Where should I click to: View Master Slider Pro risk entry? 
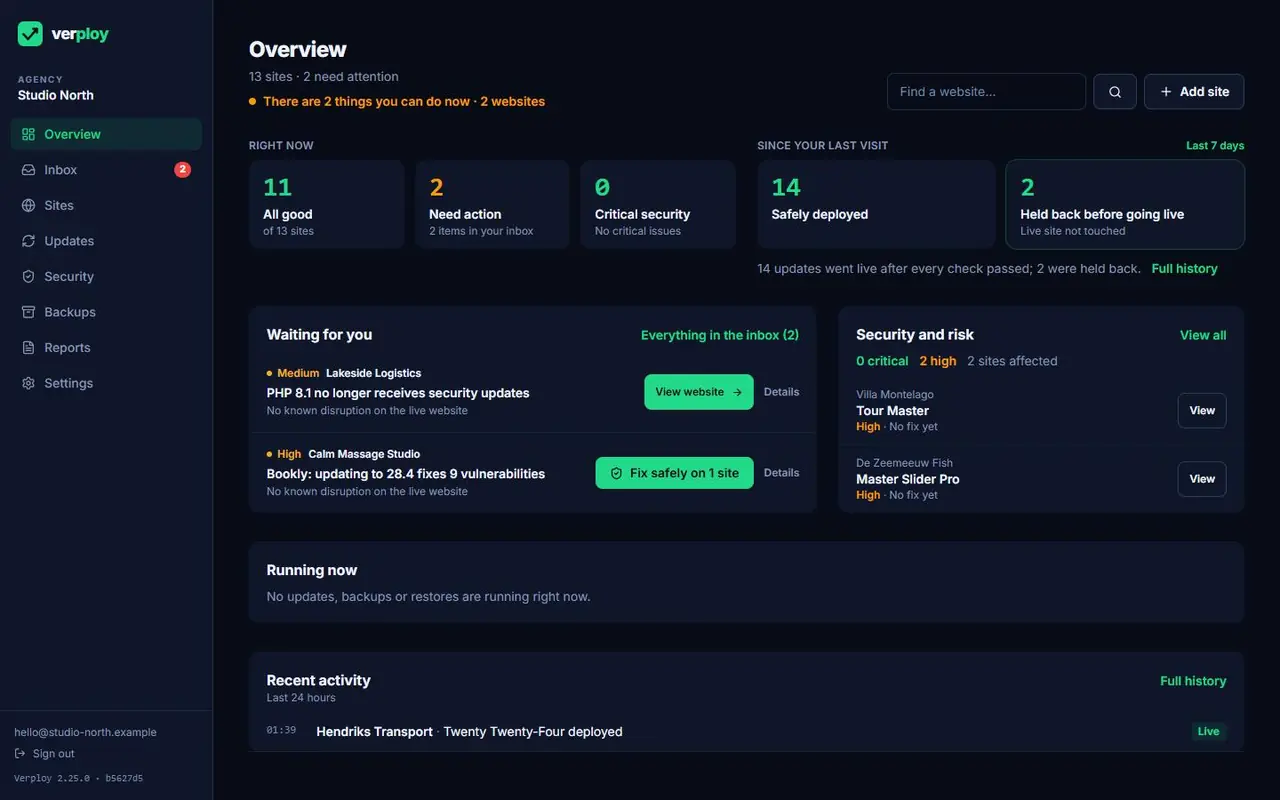pos(1202,479)
